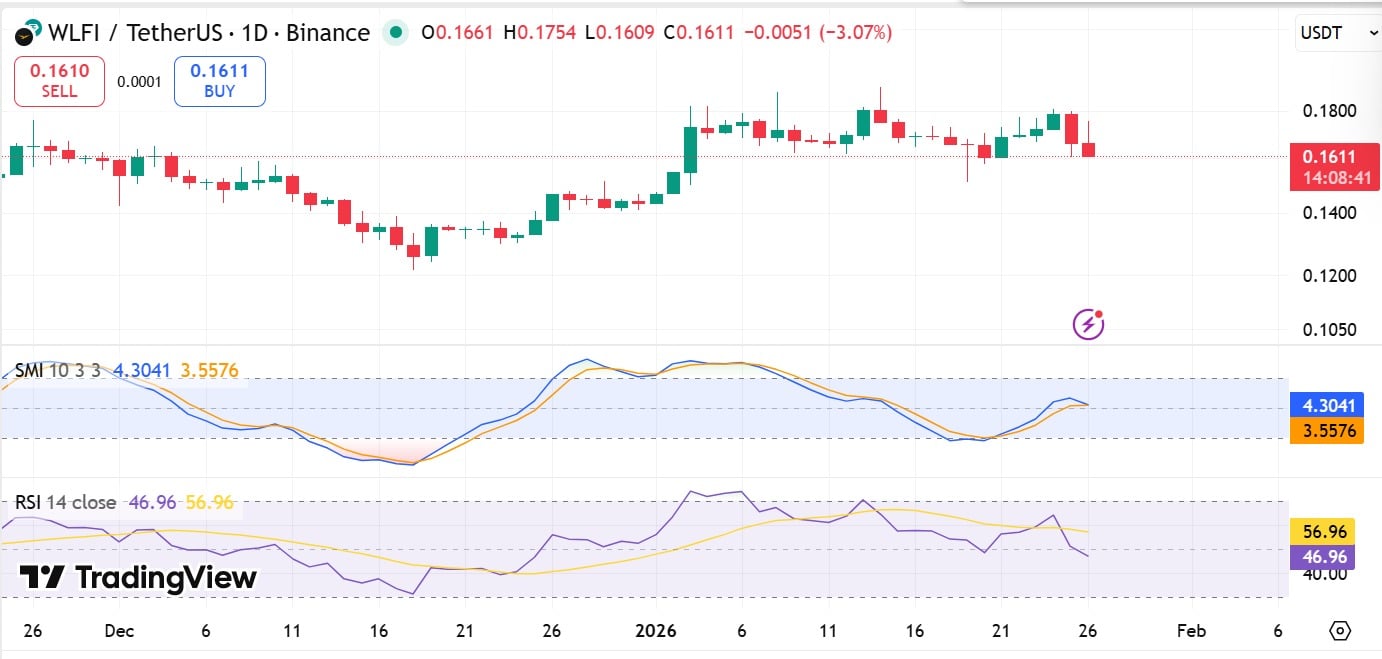1382x659 pixels.
Task: Click the TradingView logo watermark
Action: pyautogui.click(x=138, y=577)
